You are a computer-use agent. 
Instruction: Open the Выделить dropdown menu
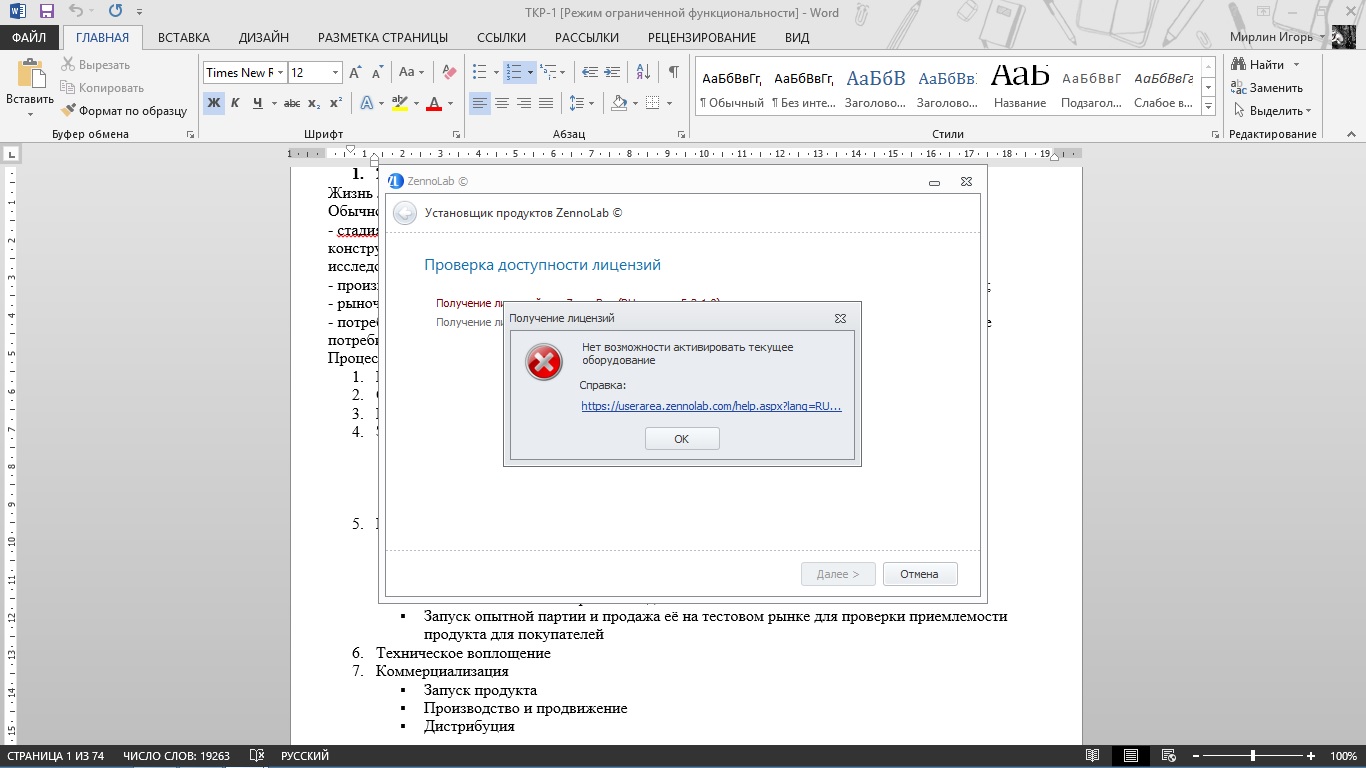click(x=1273, y=111)
